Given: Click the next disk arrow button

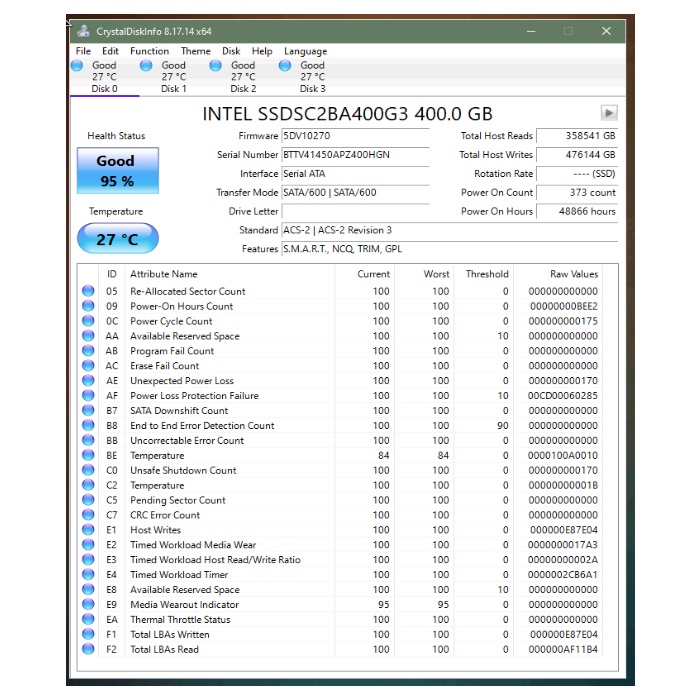Looking at the screenshot, I should point(609,113).
